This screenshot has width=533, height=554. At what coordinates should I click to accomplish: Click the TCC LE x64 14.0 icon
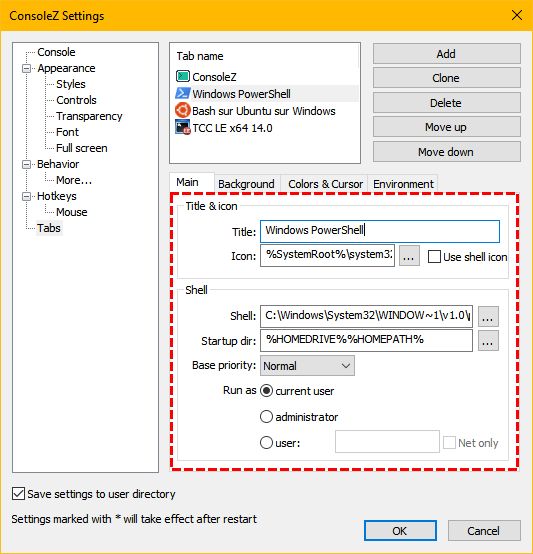pos(183,128)
